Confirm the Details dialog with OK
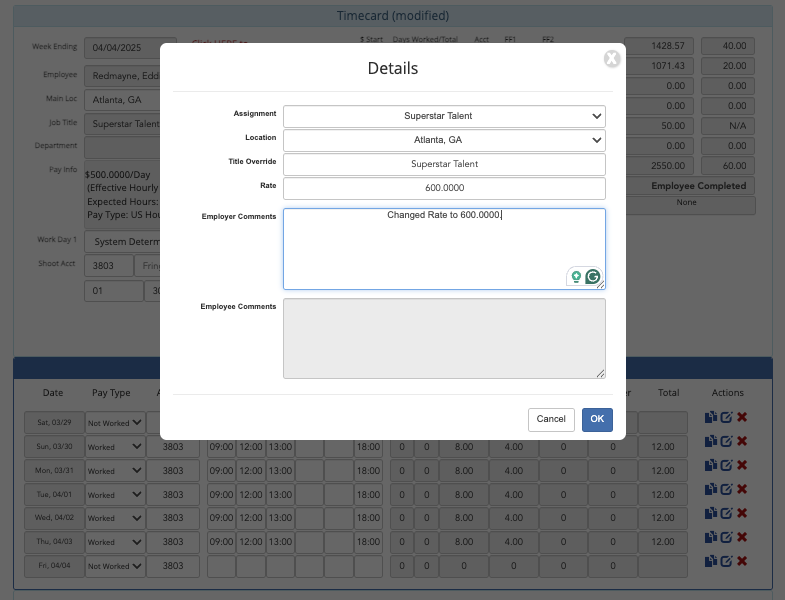Screen dimensions: 785x600 tap(597, 419)
